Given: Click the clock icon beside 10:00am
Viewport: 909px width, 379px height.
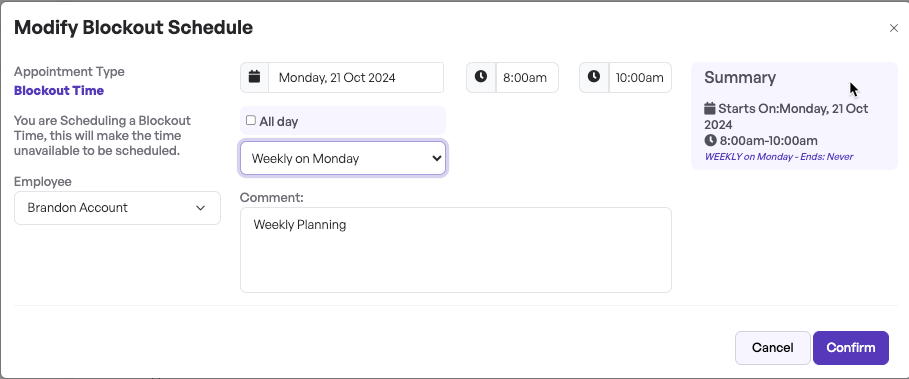Looking at the screenshot, I should [x=594, y=76].
